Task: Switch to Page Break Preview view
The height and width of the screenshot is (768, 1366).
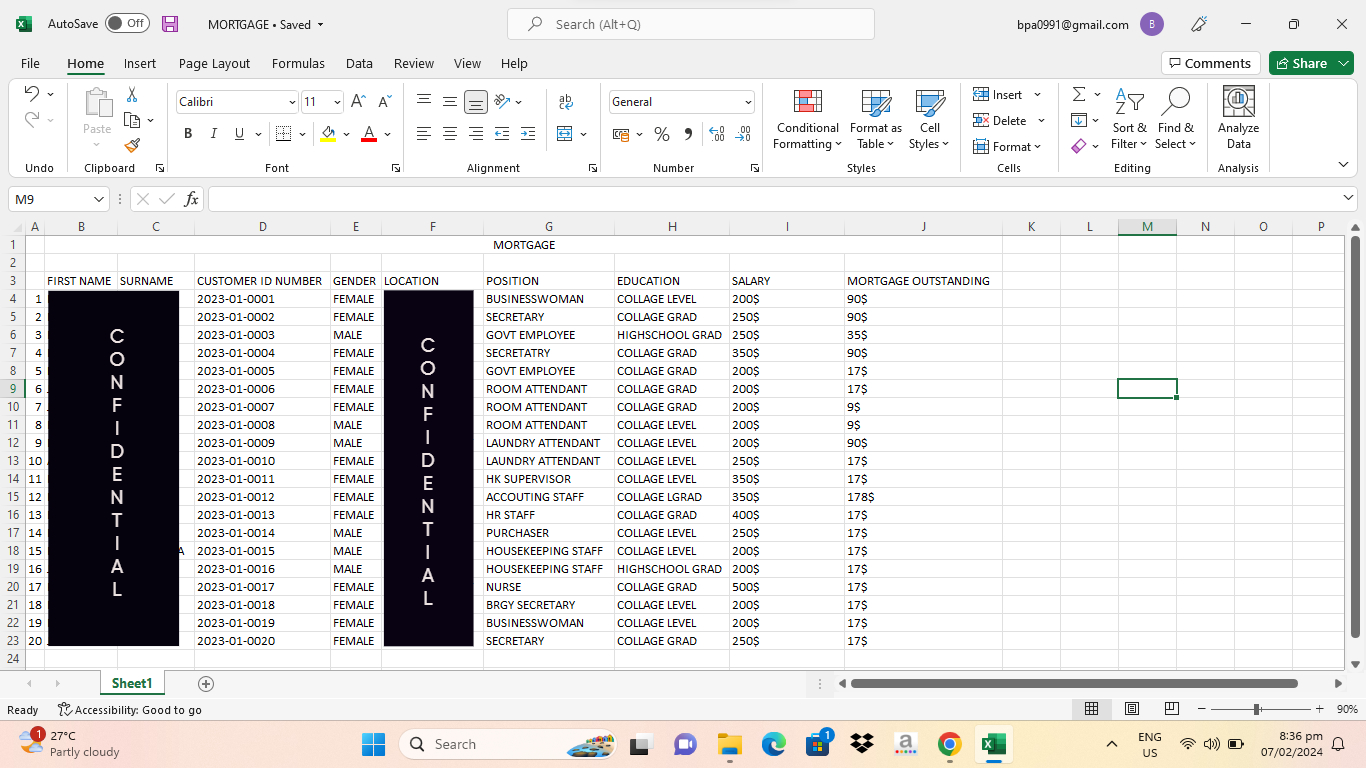Action: click(x=1172, y=709)
